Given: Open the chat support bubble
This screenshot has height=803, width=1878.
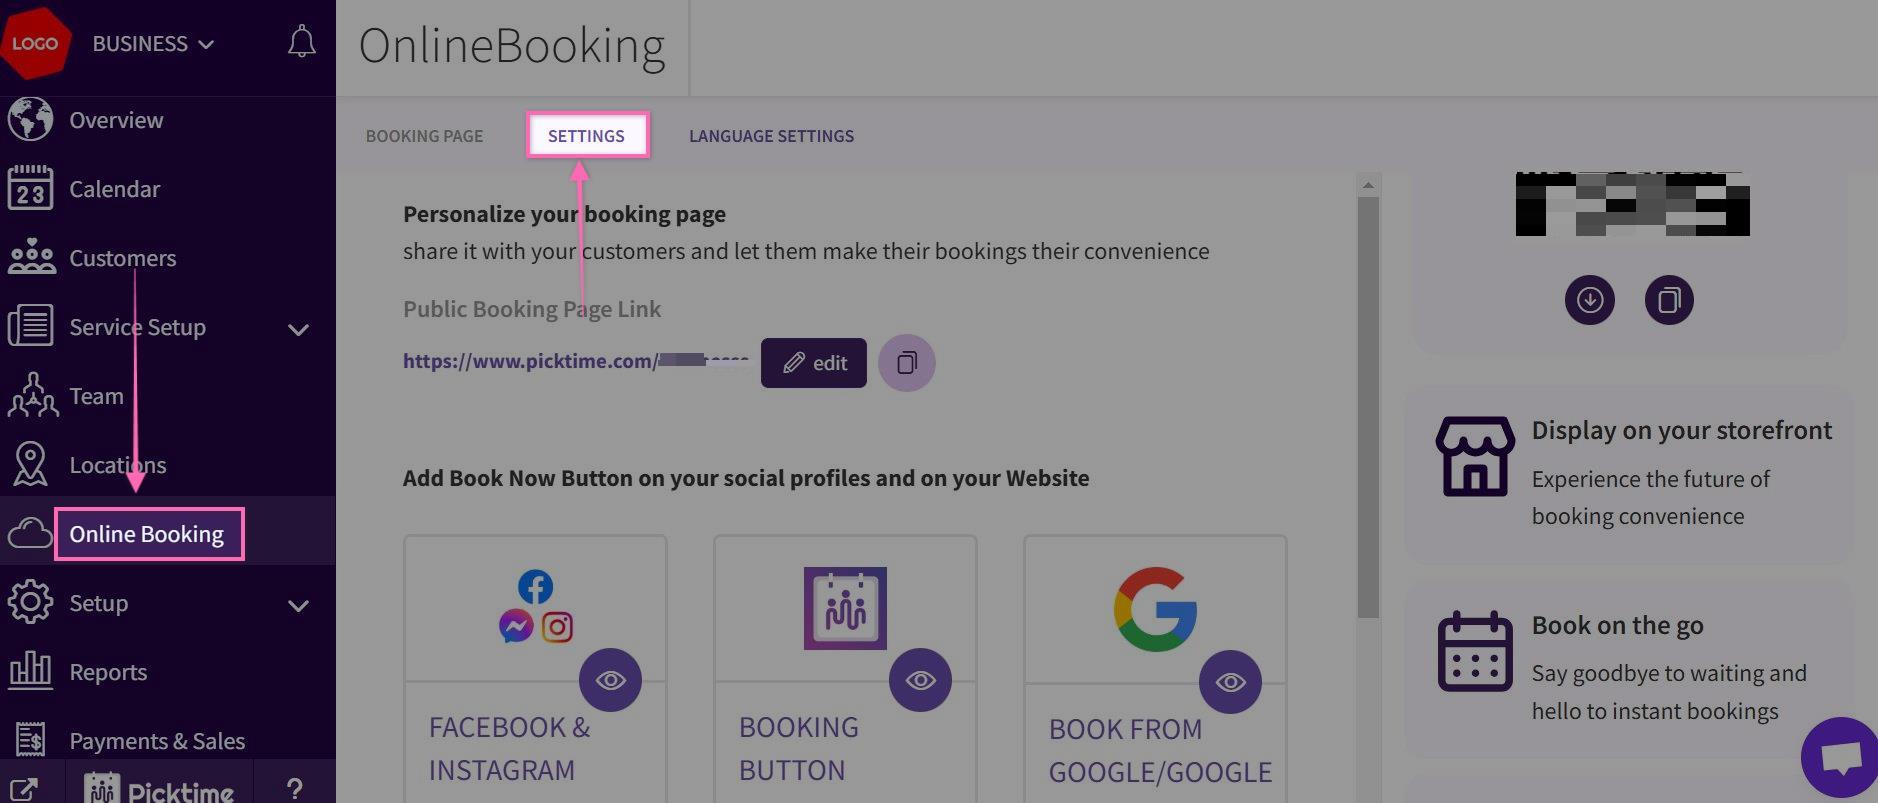Looking at the screenshot, I should coord(1840,757).
